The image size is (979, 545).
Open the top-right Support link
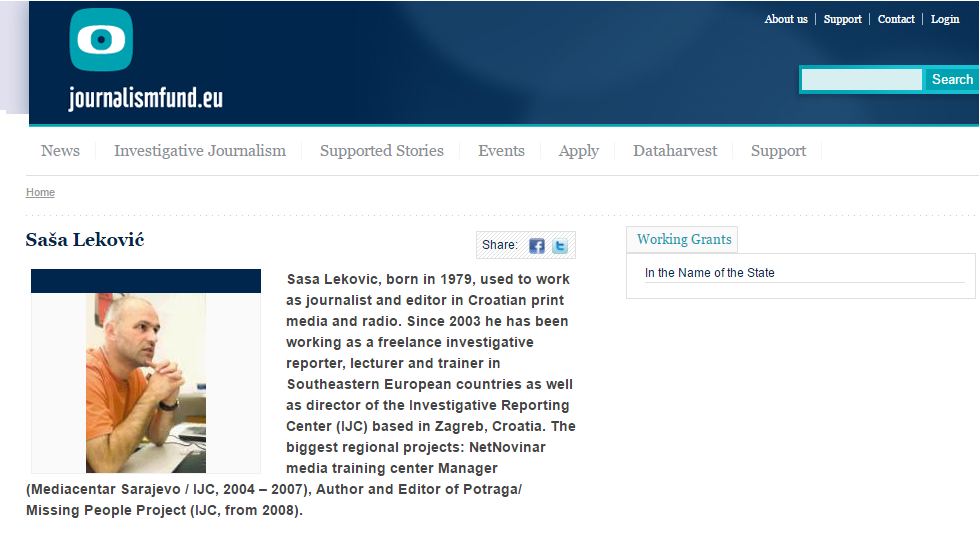843,19
